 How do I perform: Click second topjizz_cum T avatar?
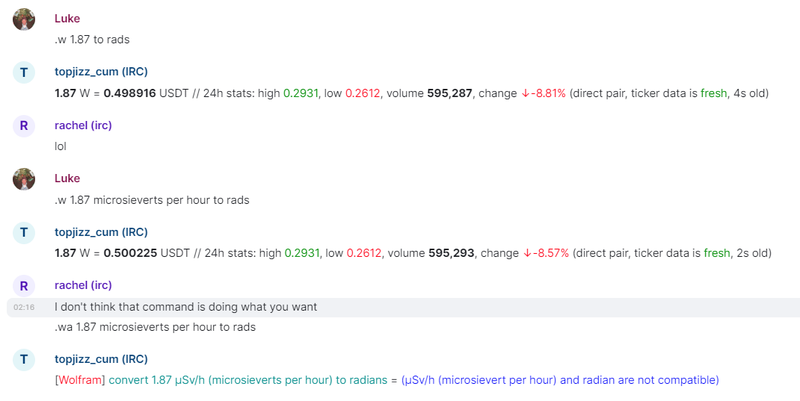(x=24, y=234)
